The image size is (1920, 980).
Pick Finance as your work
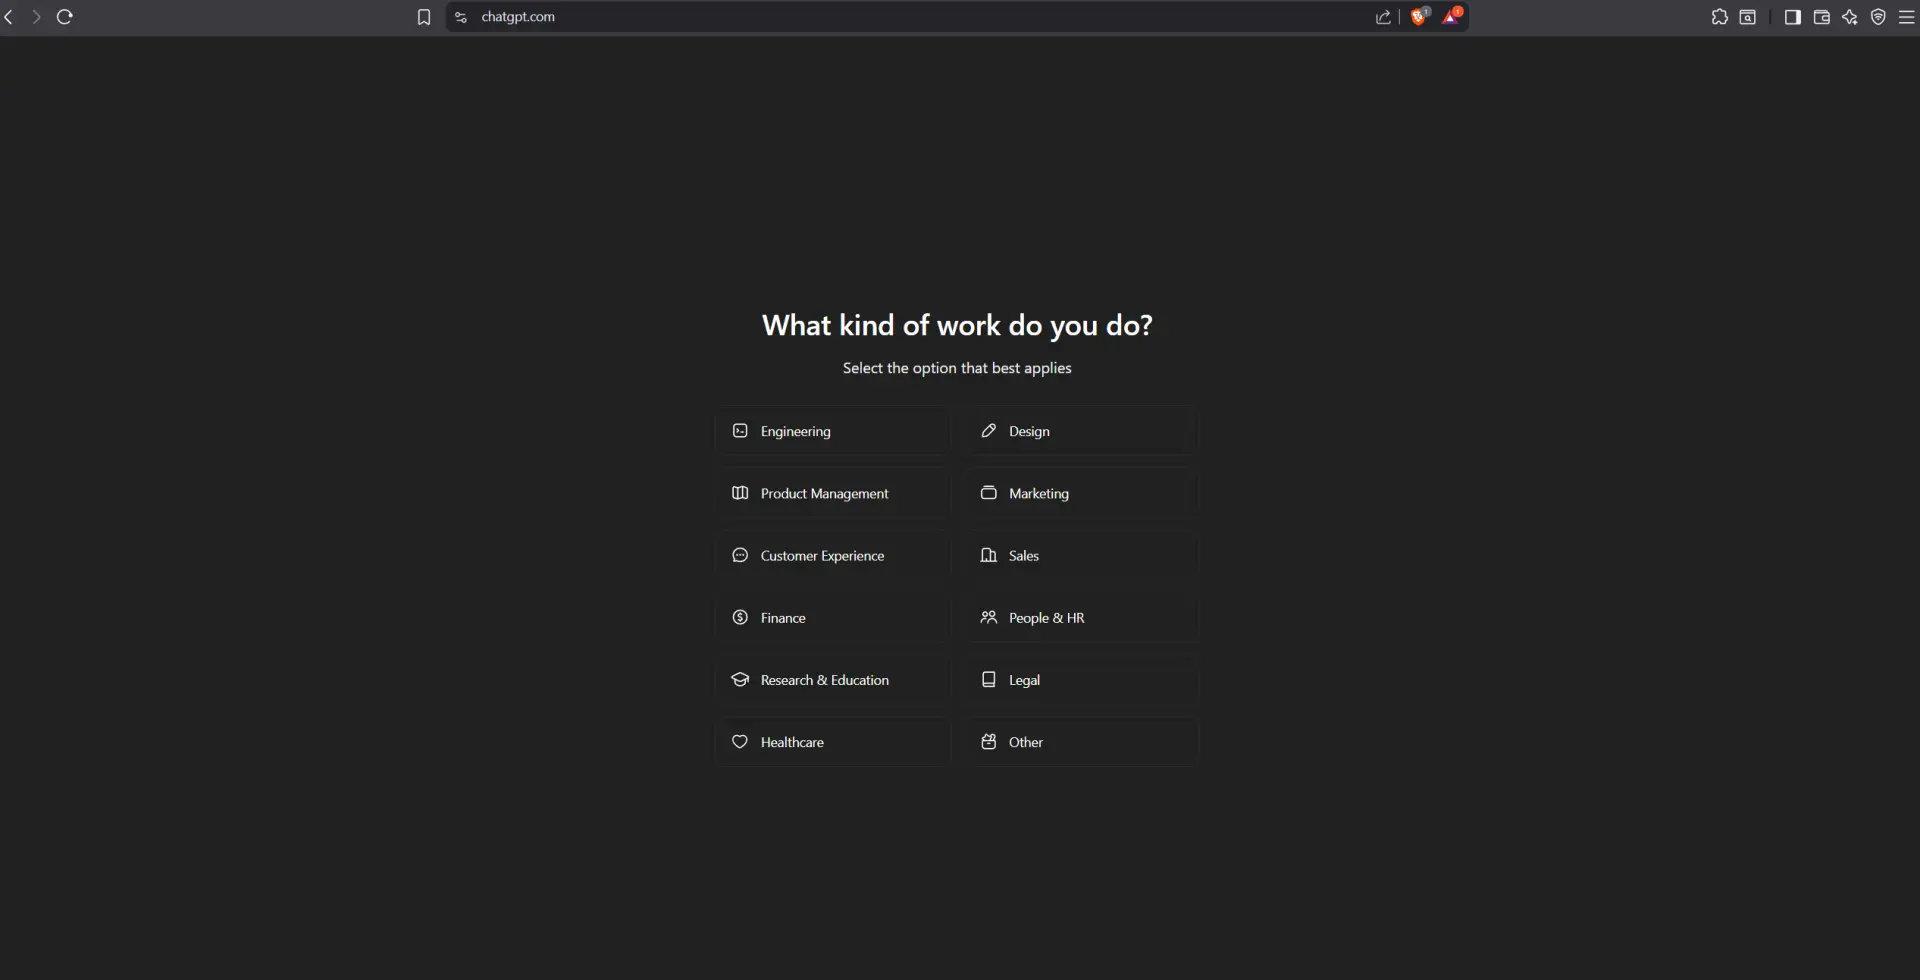pyautogui.click(x=832, y=617)
